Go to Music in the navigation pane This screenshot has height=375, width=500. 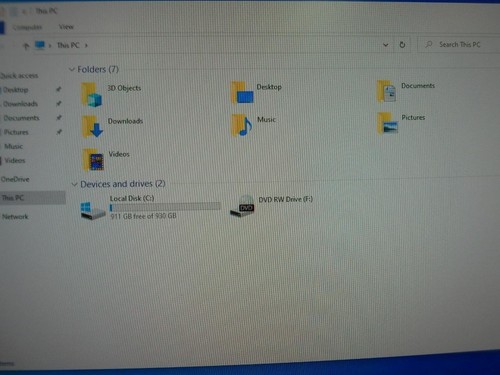point(14,146)
